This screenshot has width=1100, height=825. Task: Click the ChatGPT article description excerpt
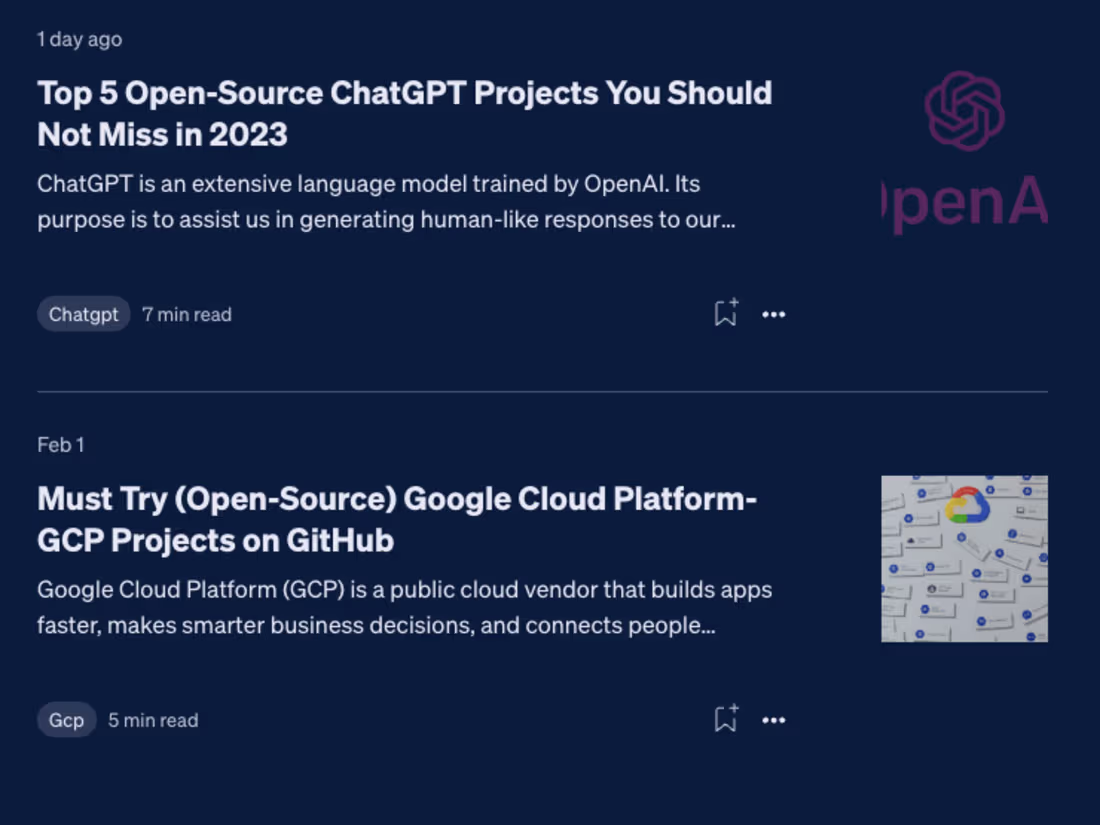click(387, 202)
